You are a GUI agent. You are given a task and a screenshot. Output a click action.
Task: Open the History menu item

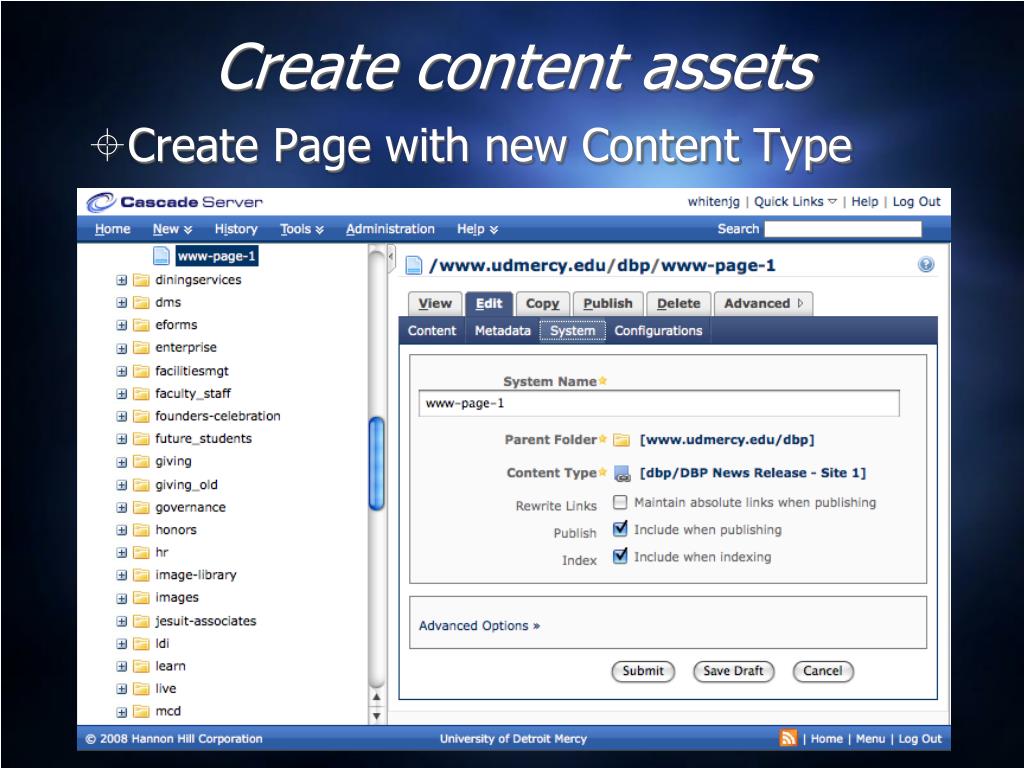click(x=236, y=229)
